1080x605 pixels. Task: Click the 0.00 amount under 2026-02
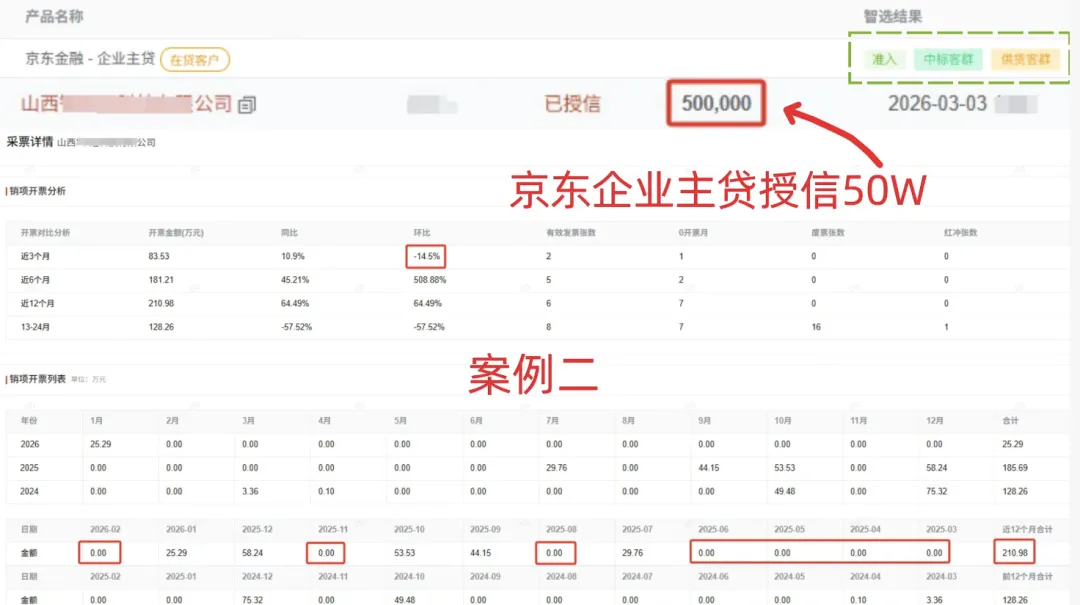tap(98, 553)
